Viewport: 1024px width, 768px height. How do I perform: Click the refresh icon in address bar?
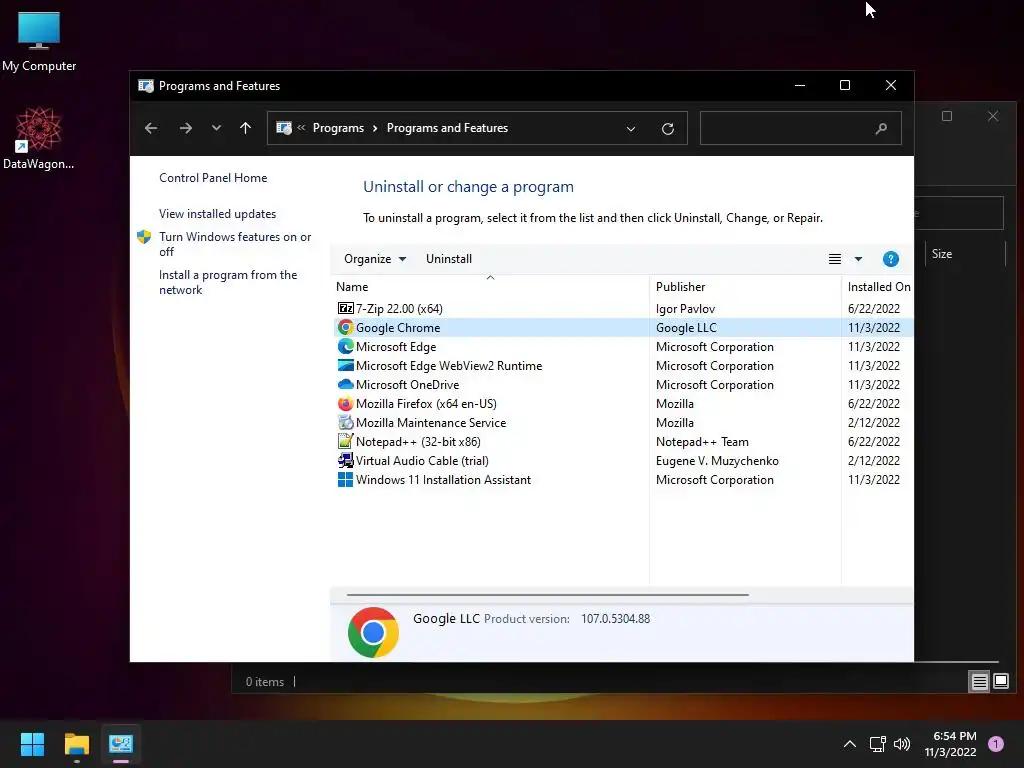point(667,129)
